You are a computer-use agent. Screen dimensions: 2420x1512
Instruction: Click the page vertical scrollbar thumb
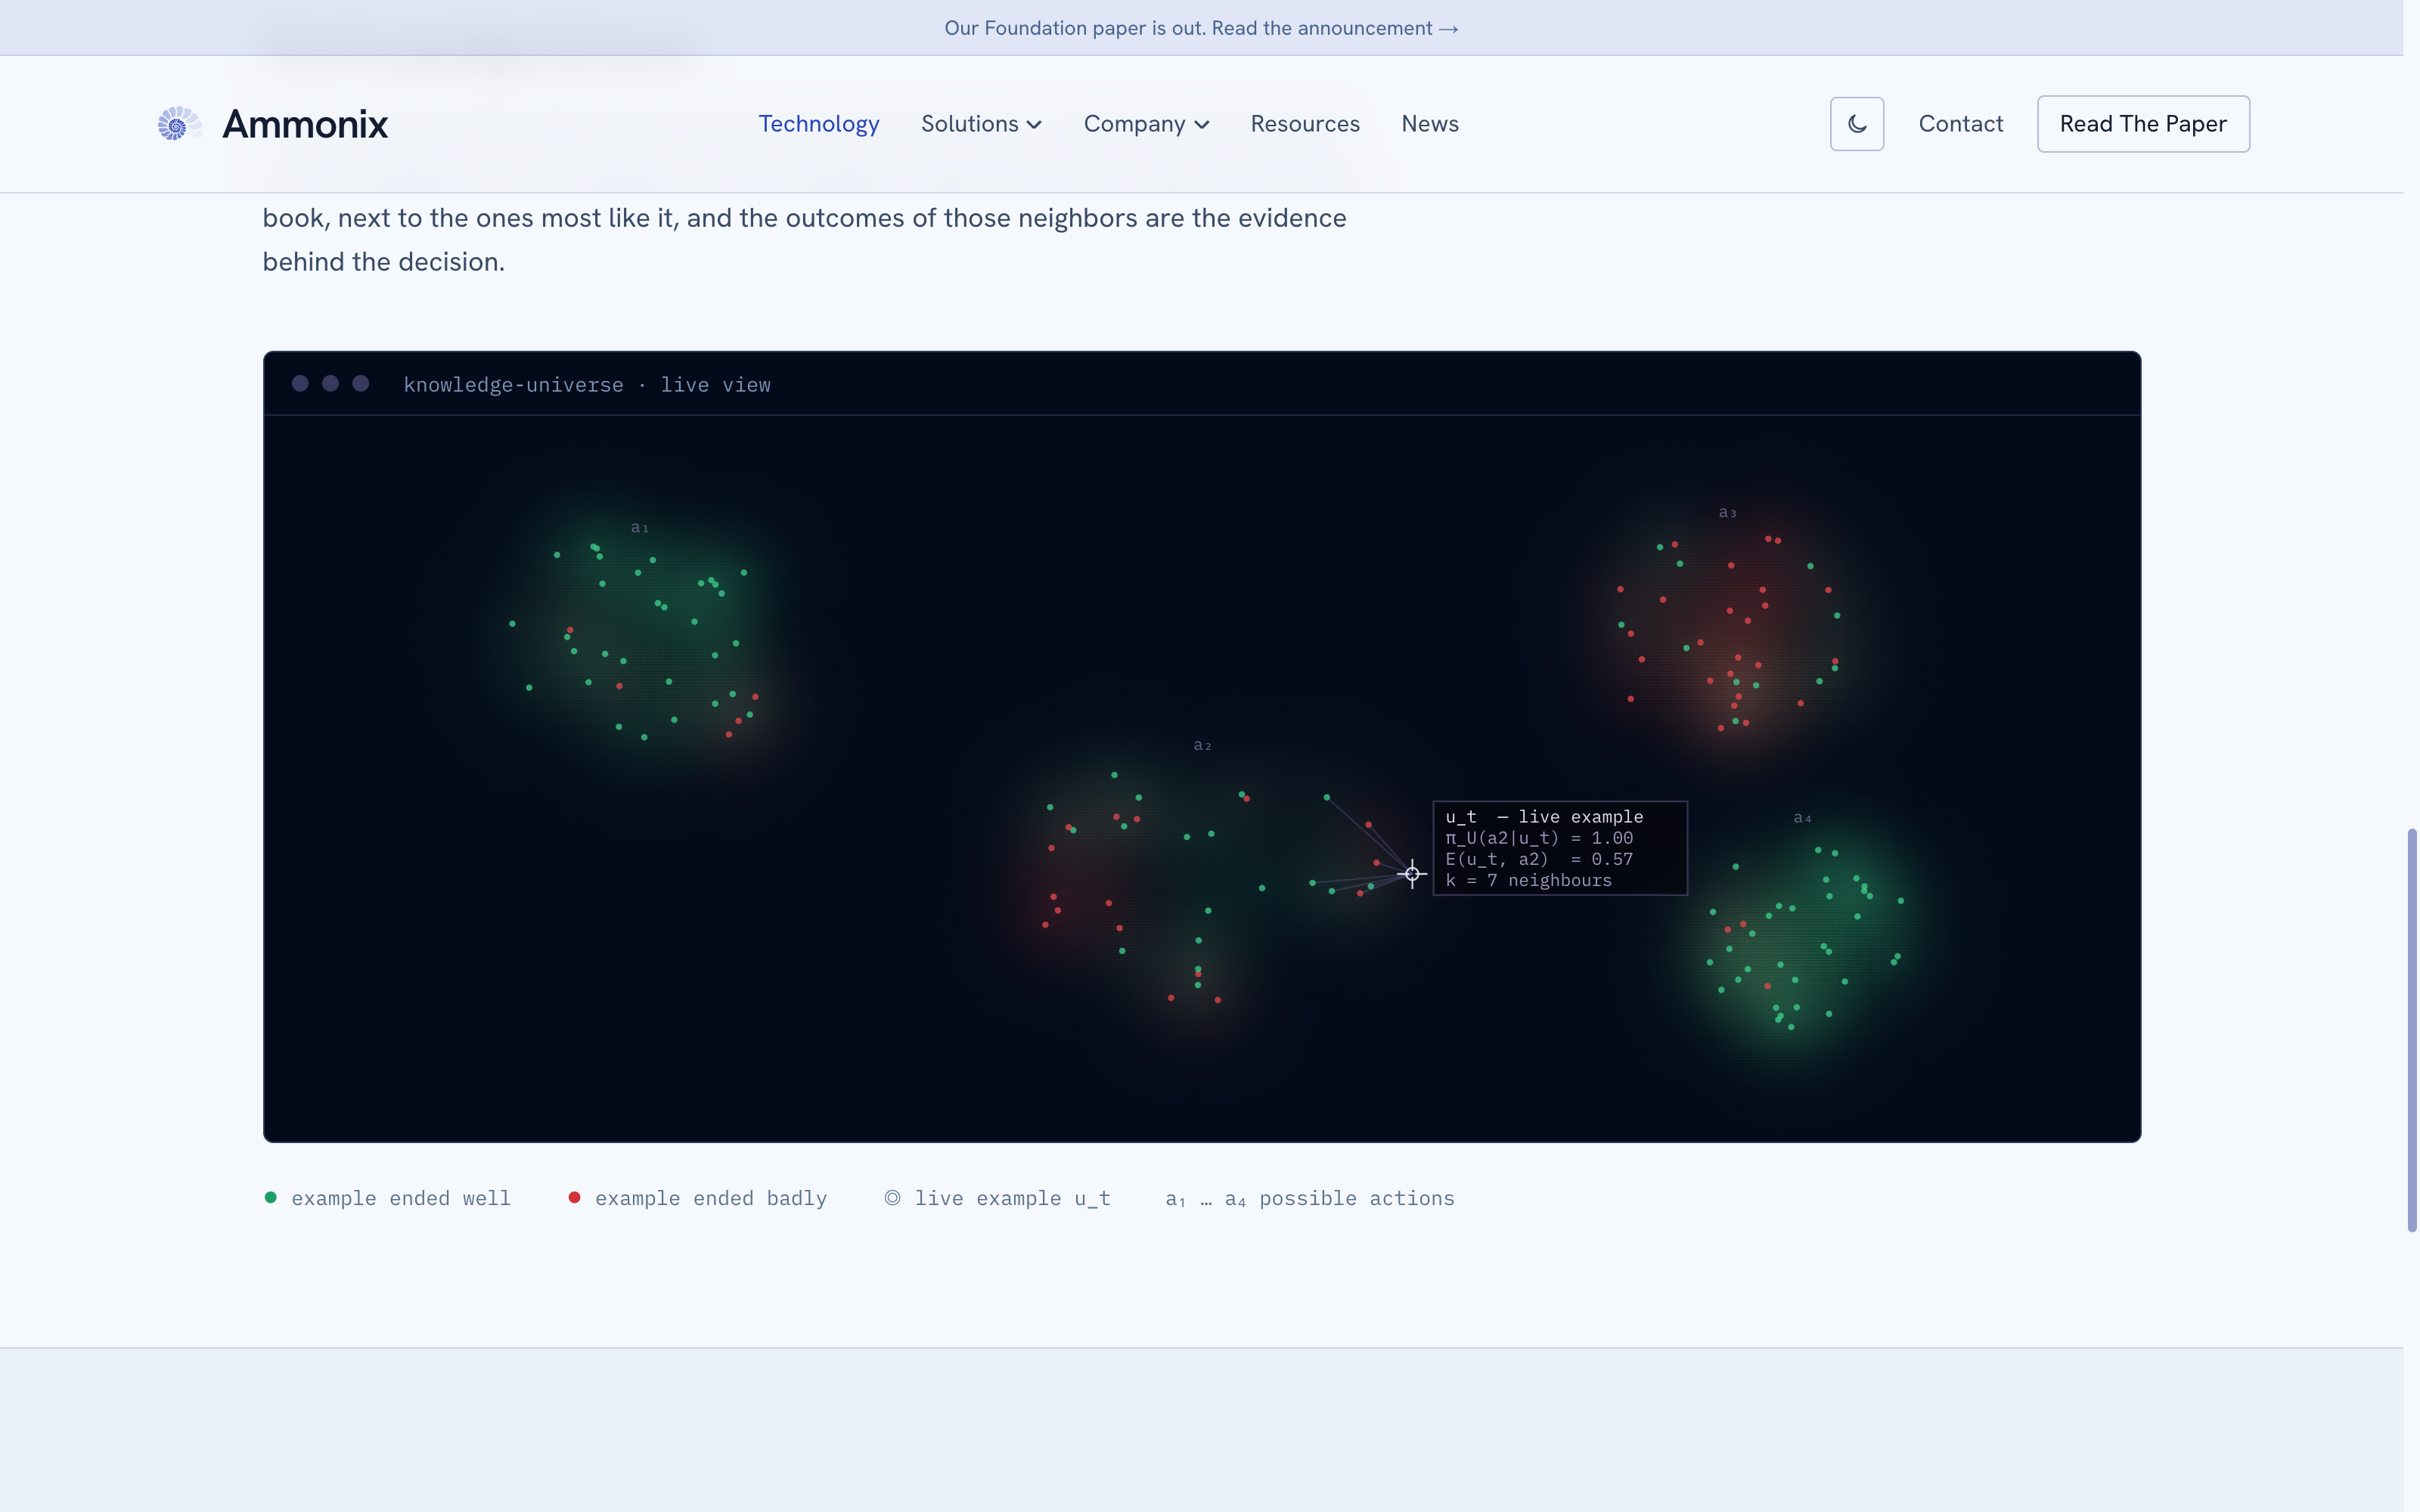(2412, 1030)
